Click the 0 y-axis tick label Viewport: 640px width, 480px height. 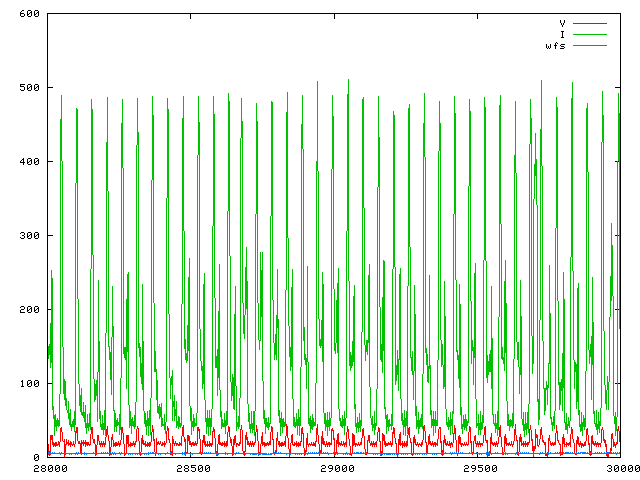pos(35,458)
